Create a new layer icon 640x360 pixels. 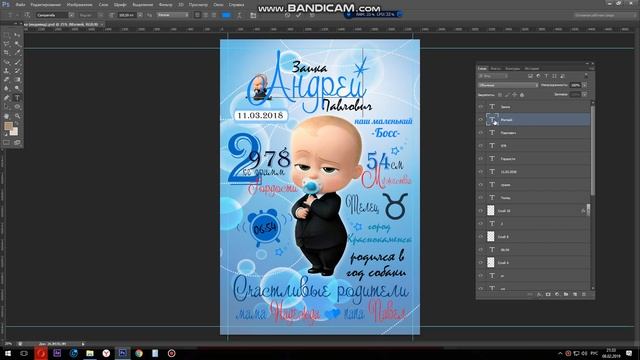[x=575, y=294]
